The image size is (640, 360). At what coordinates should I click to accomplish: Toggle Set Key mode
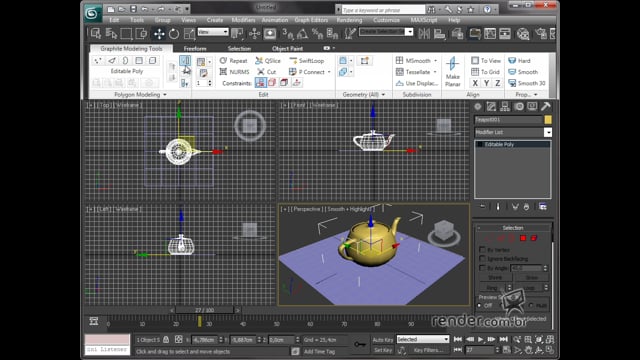[x=383, y=350]
